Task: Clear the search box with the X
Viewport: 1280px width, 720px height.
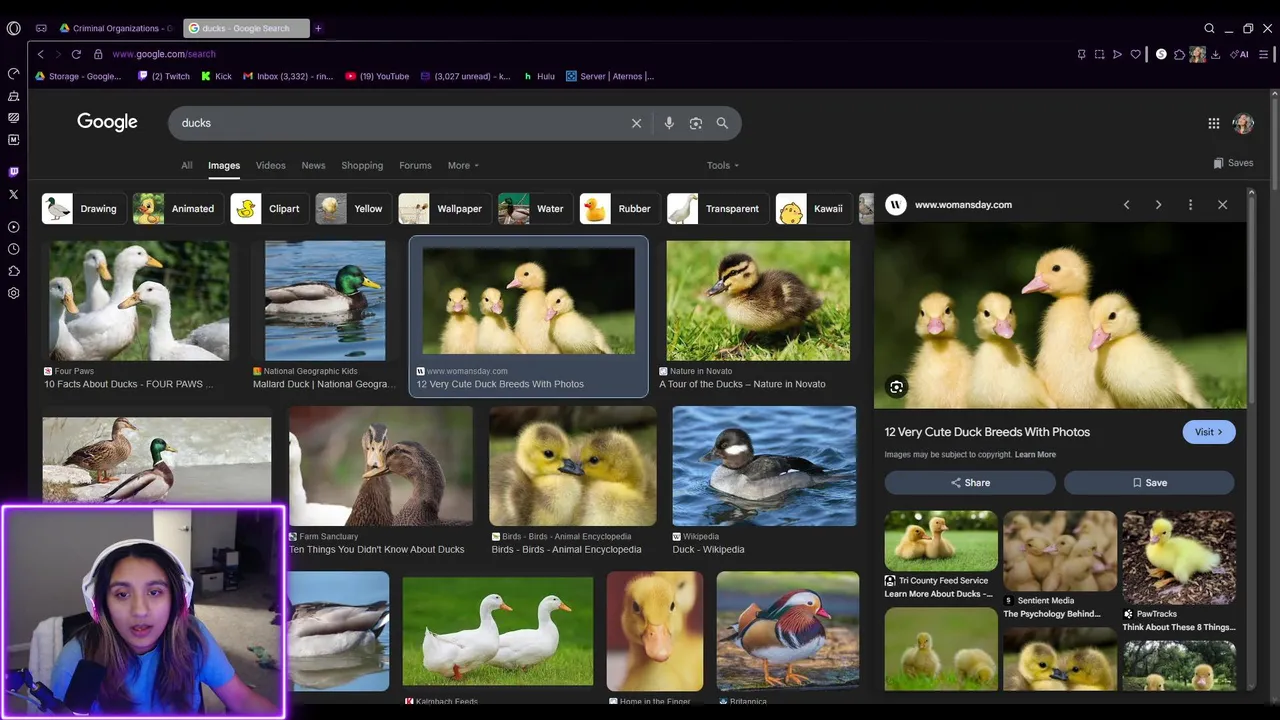Action: (x=636, y=123)
